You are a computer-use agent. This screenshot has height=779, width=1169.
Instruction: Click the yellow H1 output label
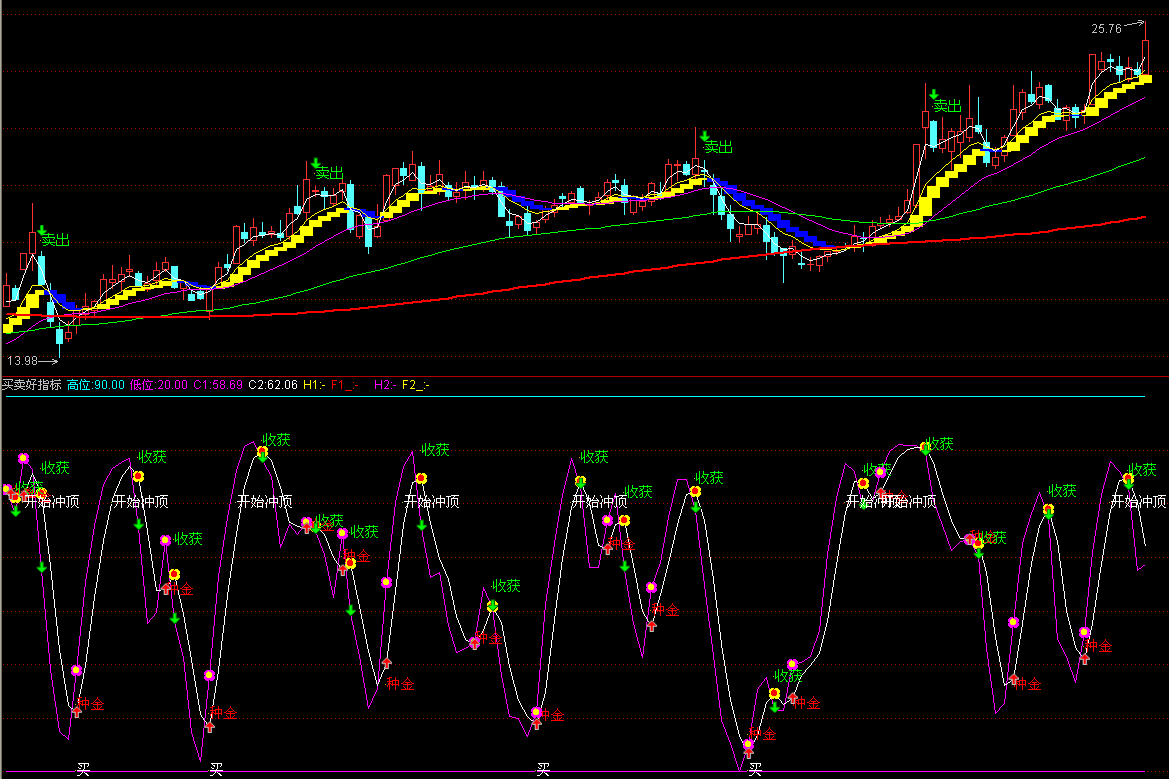tap(313, 384)
